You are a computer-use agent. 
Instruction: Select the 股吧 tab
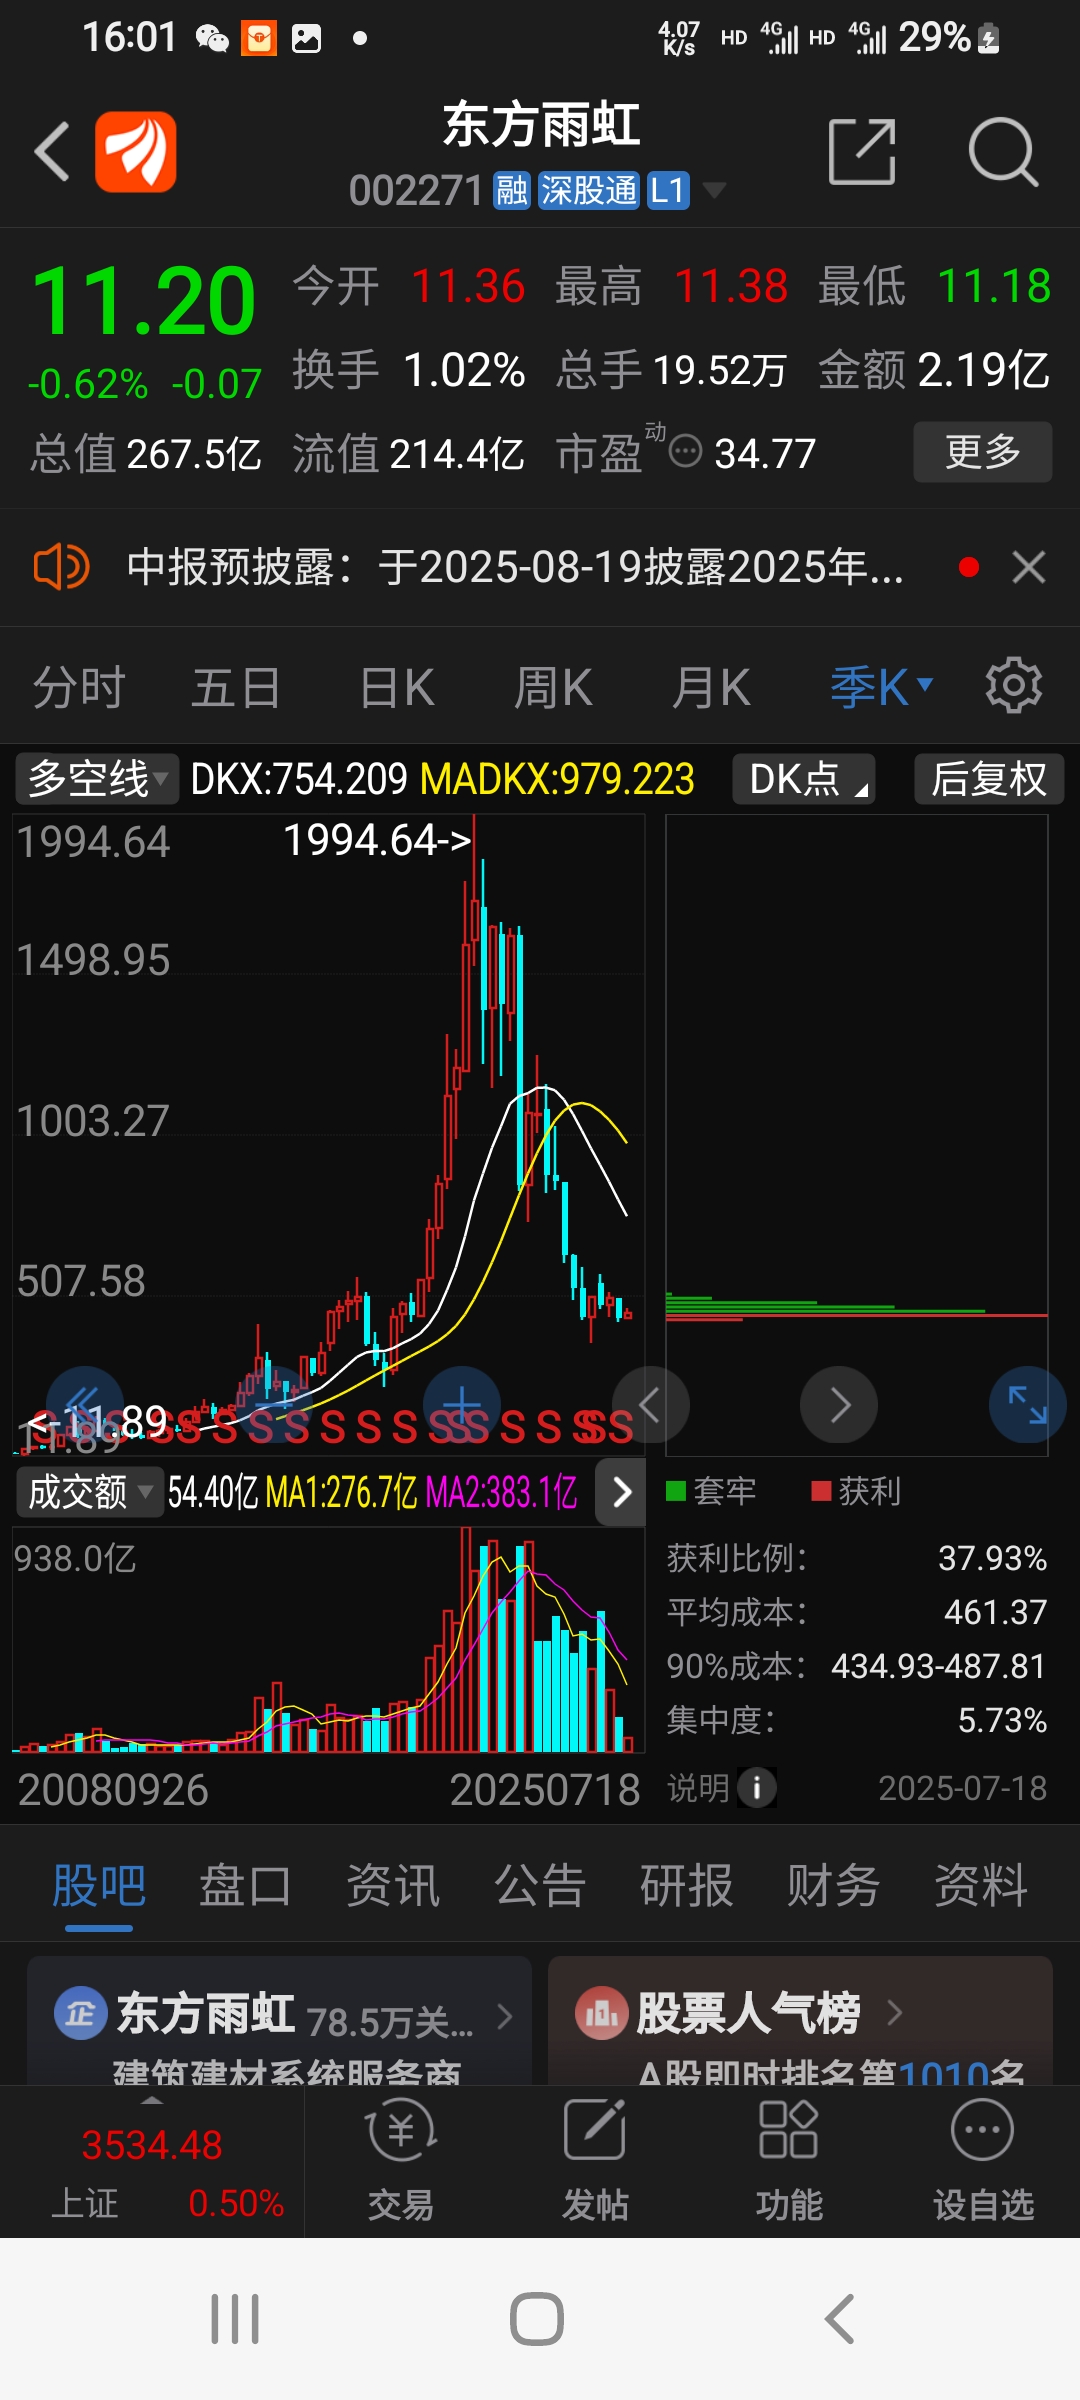99,1886
